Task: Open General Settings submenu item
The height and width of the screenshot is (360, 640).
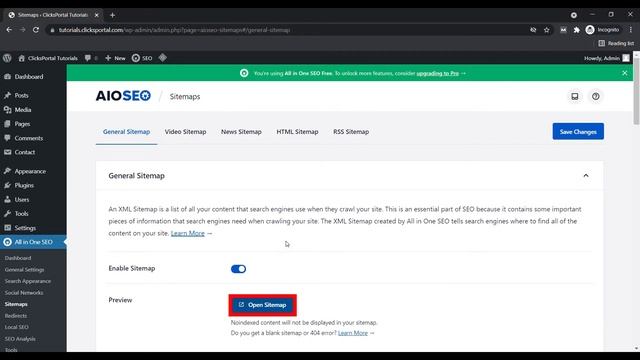Action: click(x=24, y=269)
